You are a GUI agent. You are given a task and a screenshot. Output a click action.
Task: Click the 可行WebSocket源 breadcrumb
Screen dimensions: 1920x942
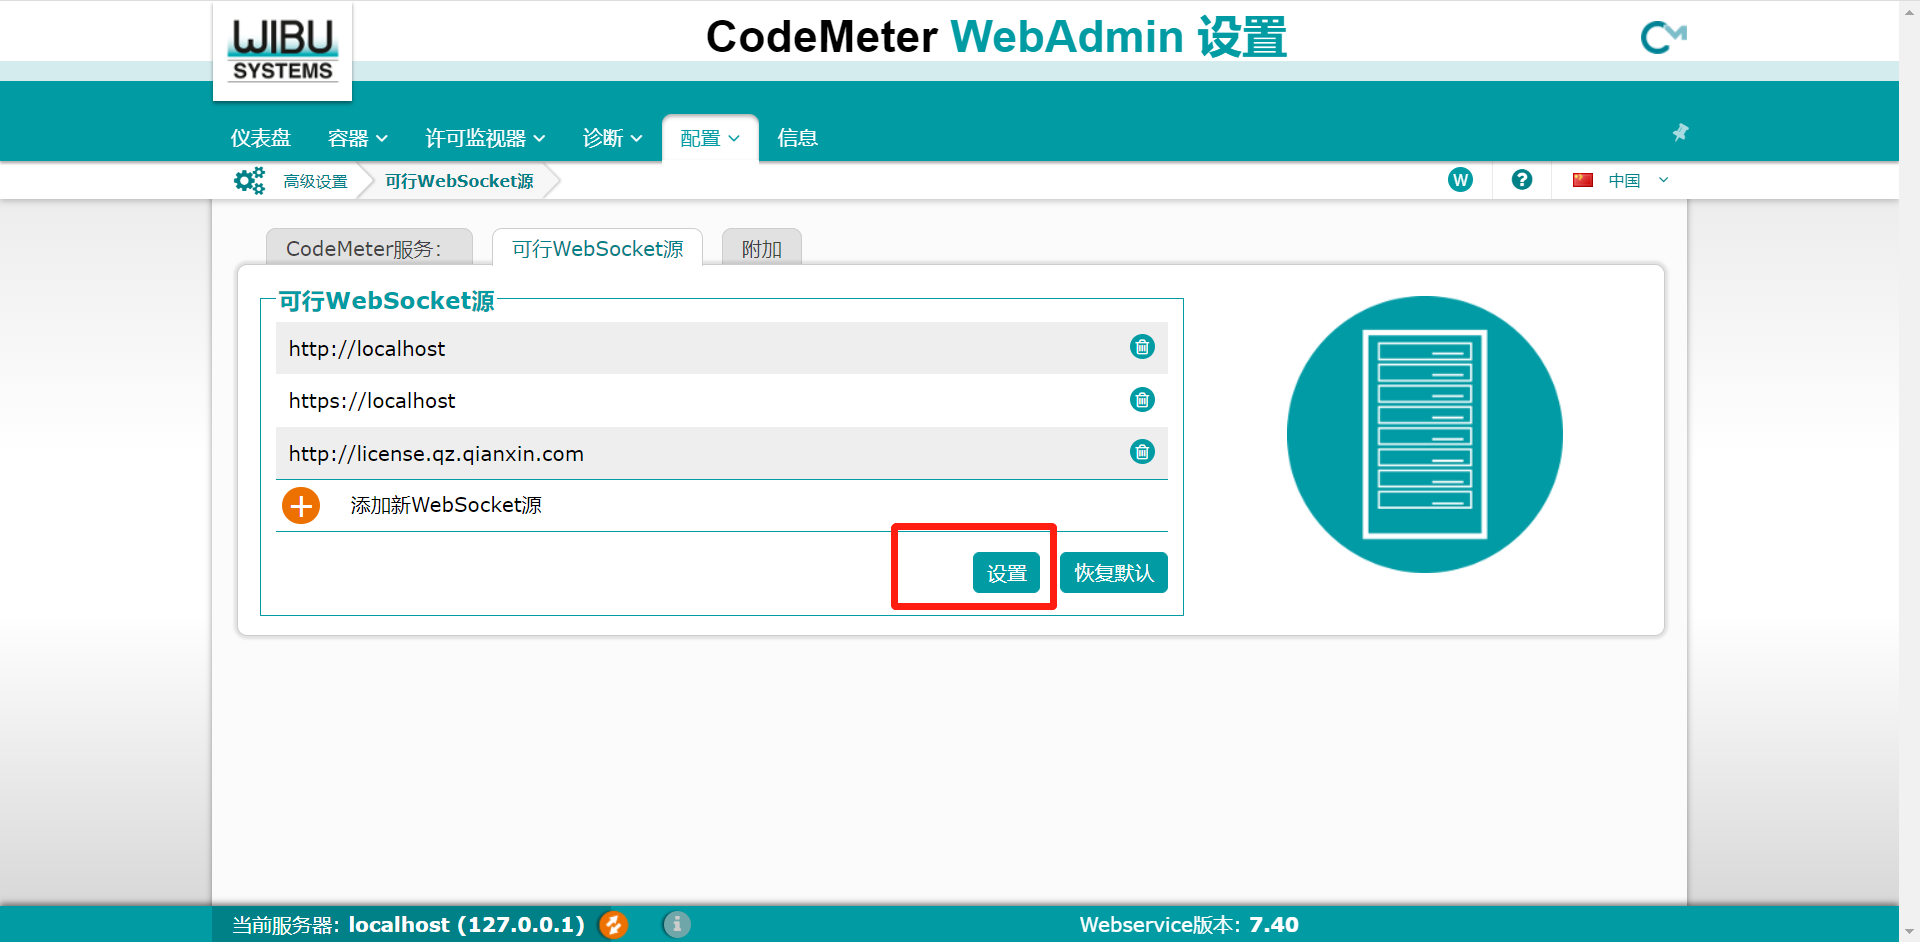coord(459,181)
